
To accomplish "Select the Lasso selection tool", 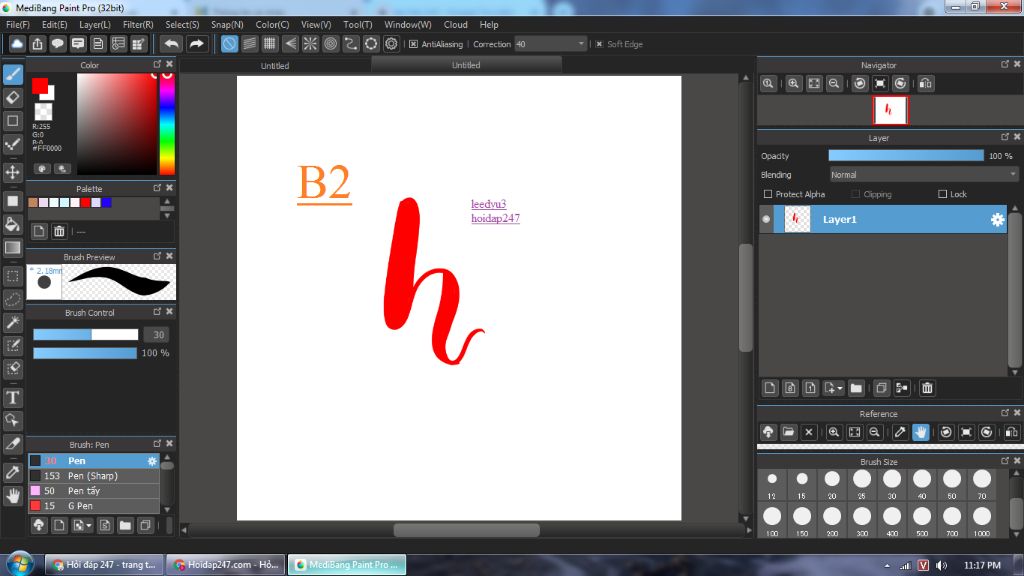I will 12,299.
